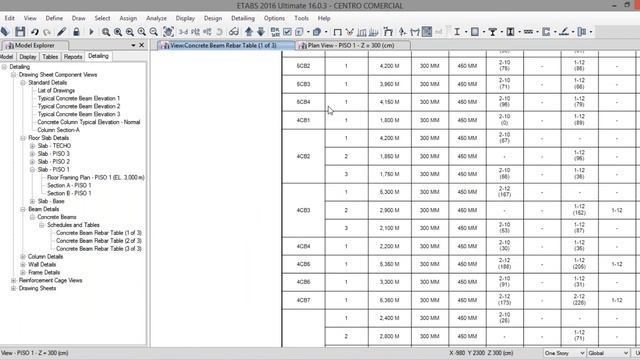Open the Model Explorer panel dropdown arrow
Screen dimensions: 640x360
[x=133, y=45]
